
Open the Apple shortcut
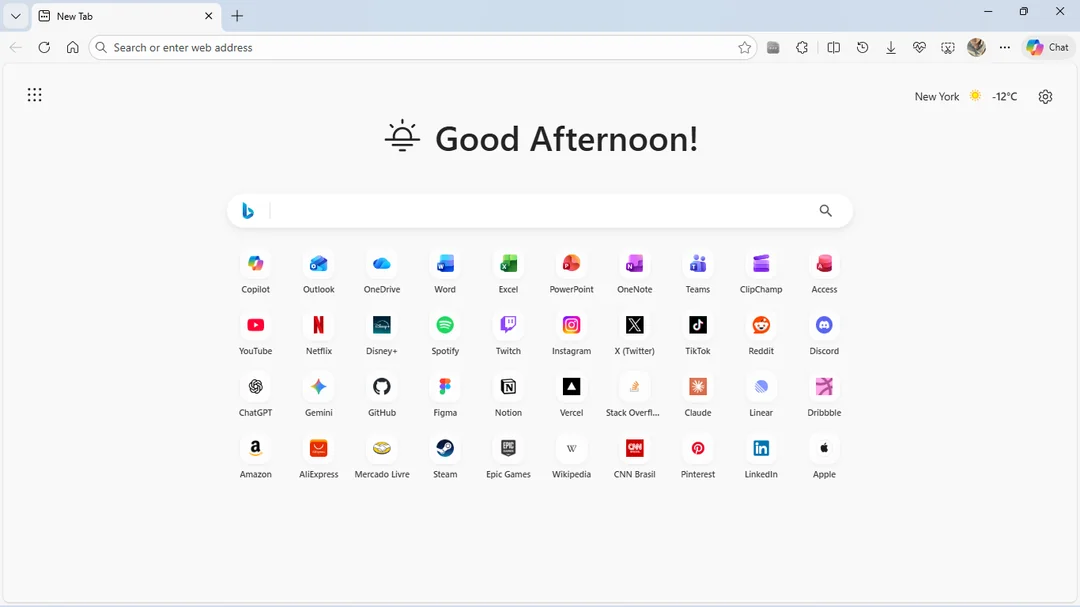coord(824,457)
